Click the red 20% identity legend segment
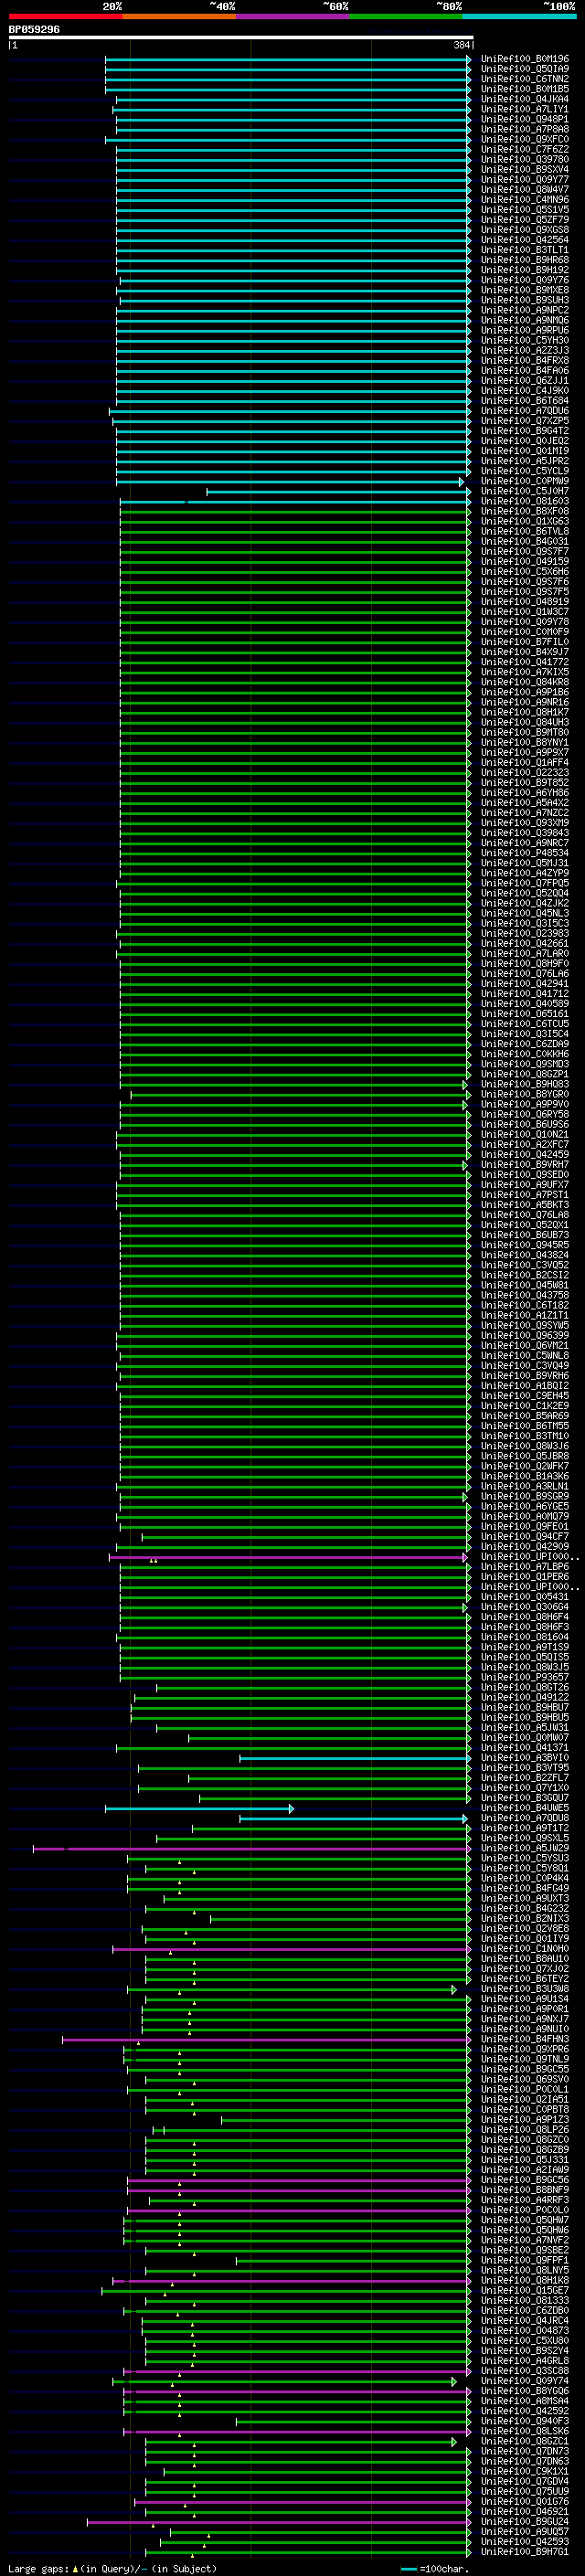 [x=65, y=16]
